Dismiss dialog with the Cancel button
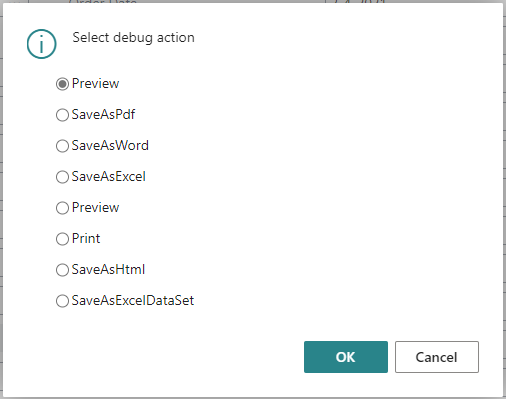506x399 pixels. (437, 357)
